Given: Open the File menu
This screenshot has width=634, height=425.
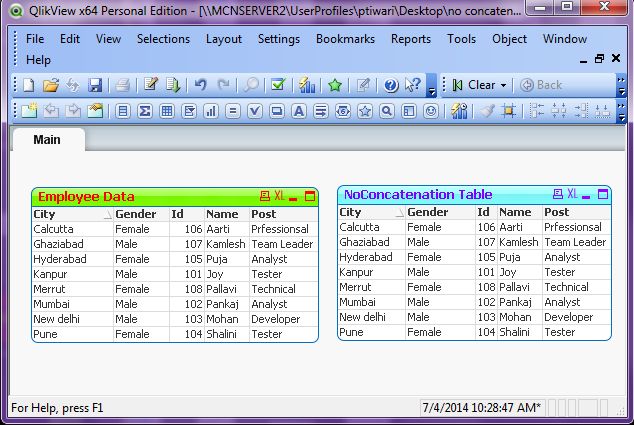Looking at the screenshot, I should (x=35, y=39).
